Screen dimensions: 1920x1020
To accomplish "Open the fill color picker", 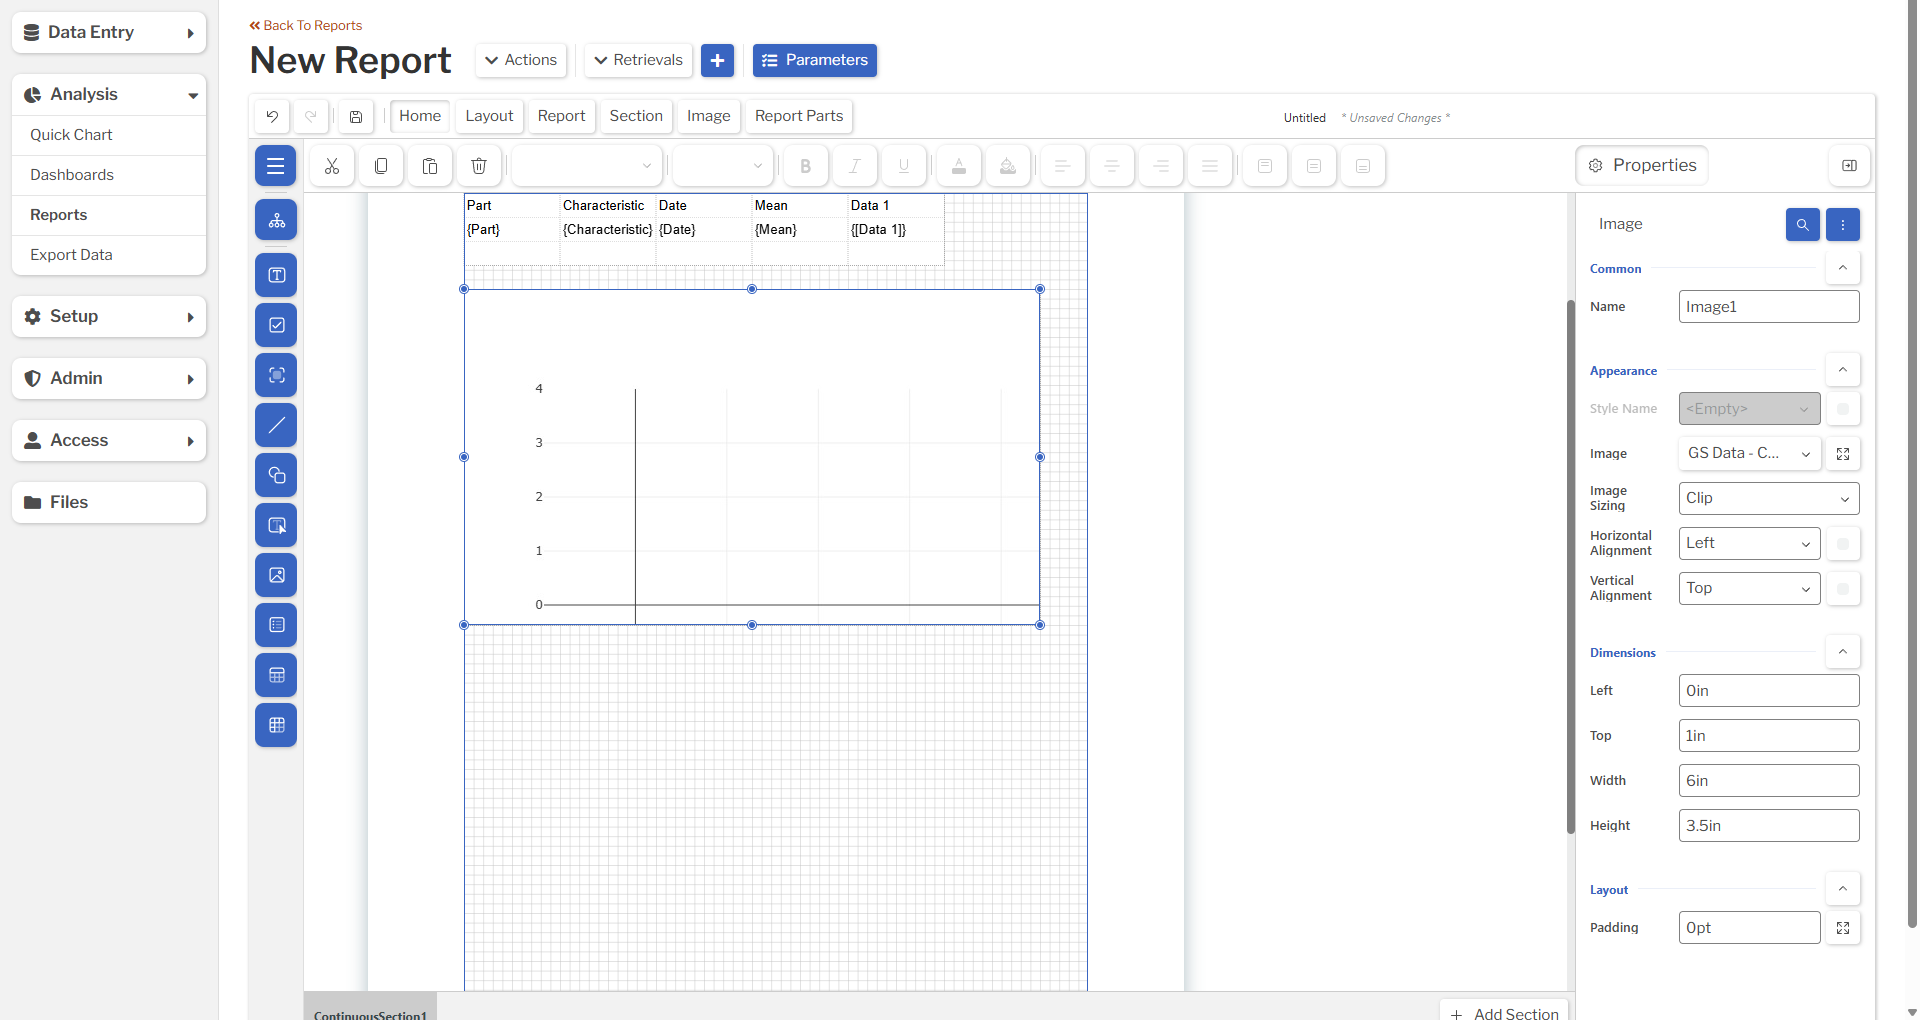I will click(1007, 166).
